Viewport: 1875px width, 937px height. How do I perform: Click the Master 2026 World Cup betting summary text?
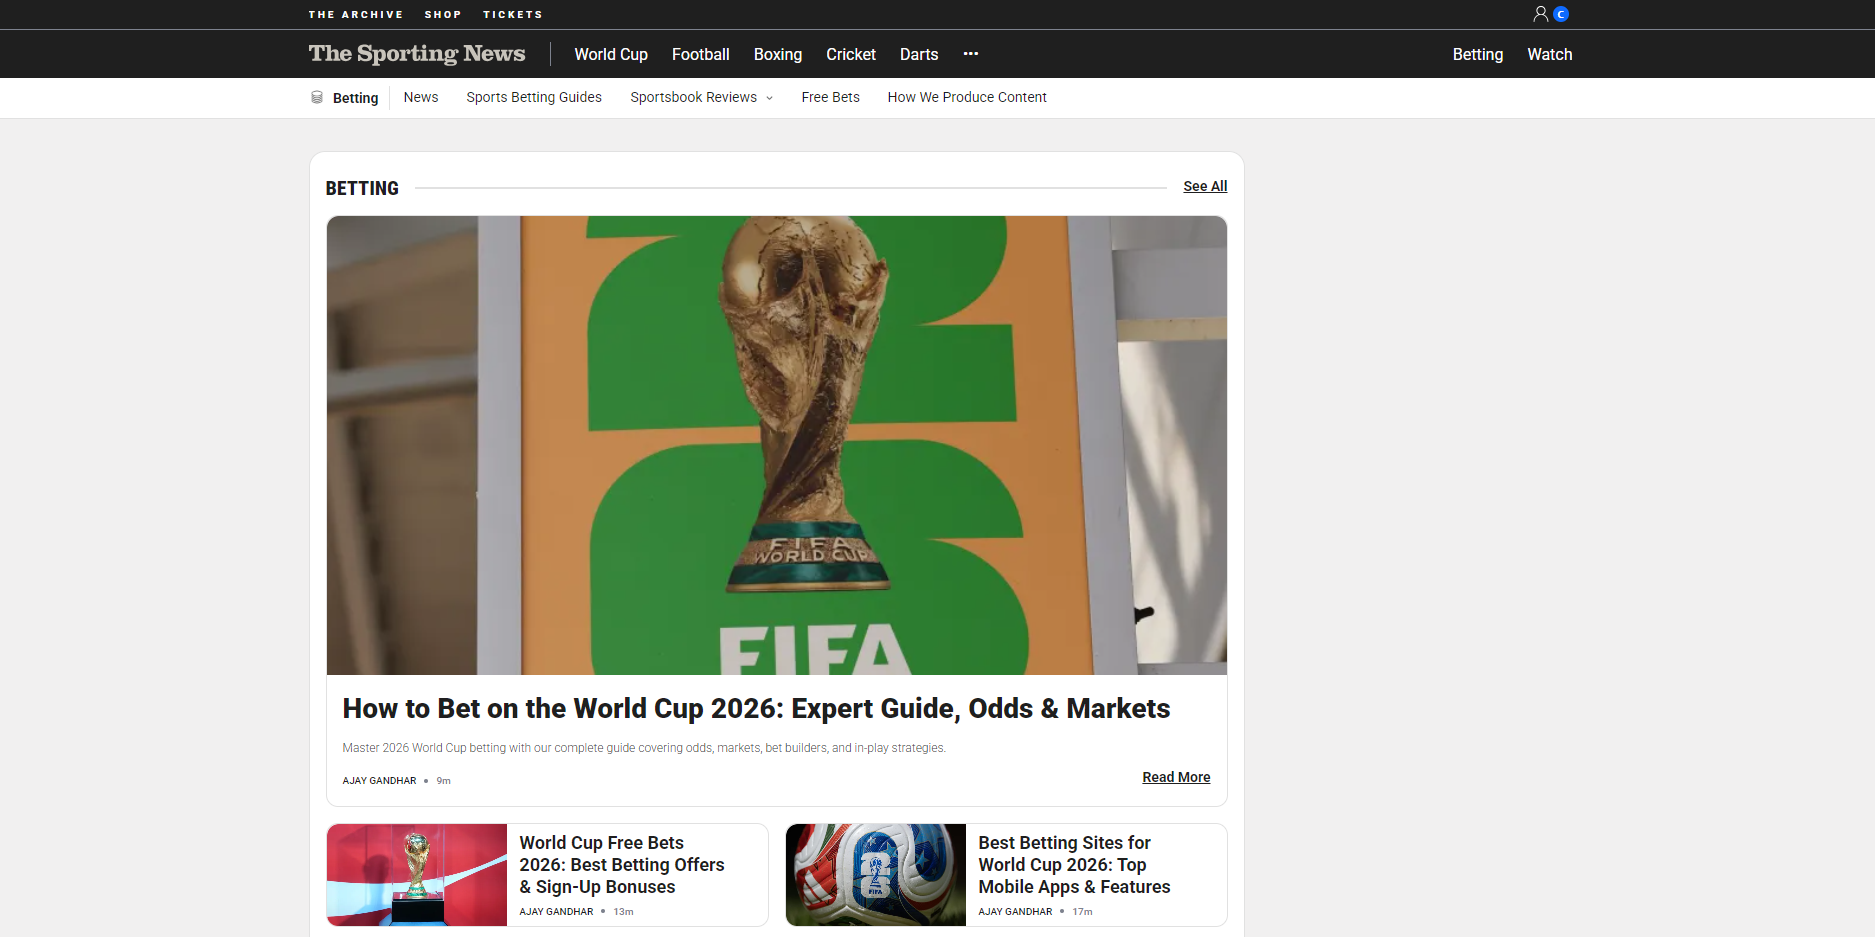(644, 748)
